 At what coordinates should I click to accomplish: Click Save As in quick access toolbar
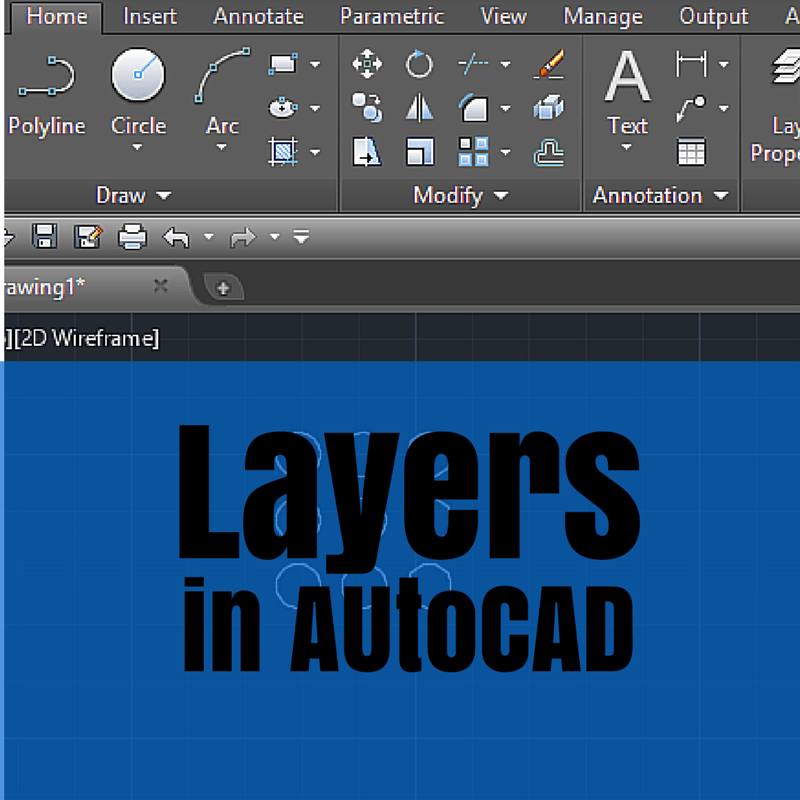point(88,236)
